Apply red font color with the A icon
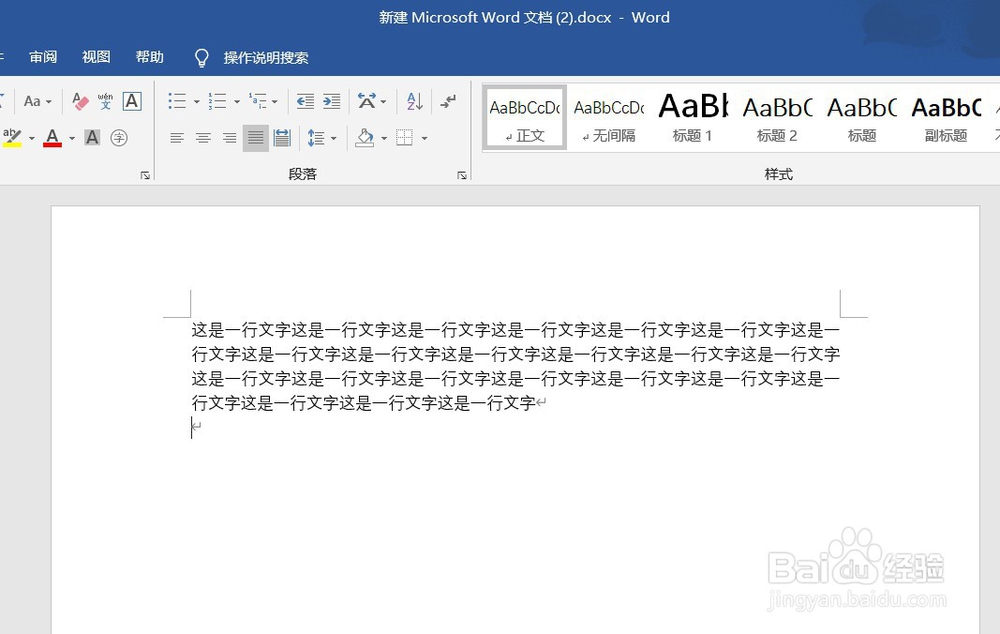This screenshot has height=634, width=1000. tap(52, 137)
